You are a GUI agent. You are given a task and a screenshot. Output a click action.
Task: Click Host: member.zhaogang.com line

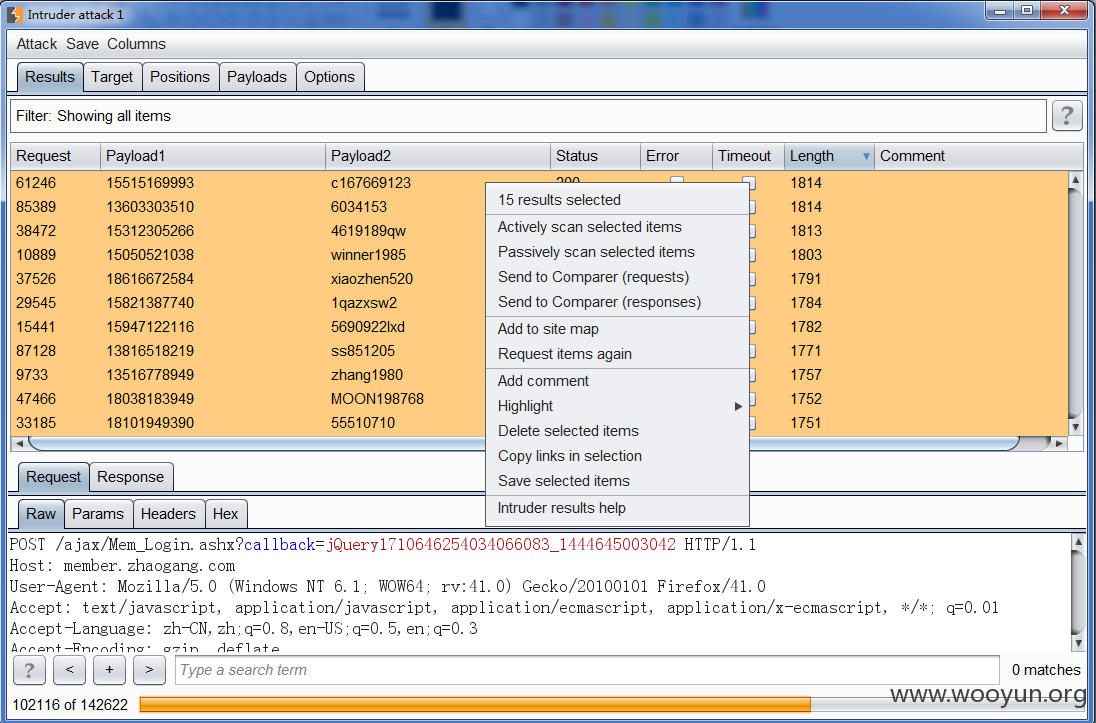pyautogui.click(x=122, y=566)
